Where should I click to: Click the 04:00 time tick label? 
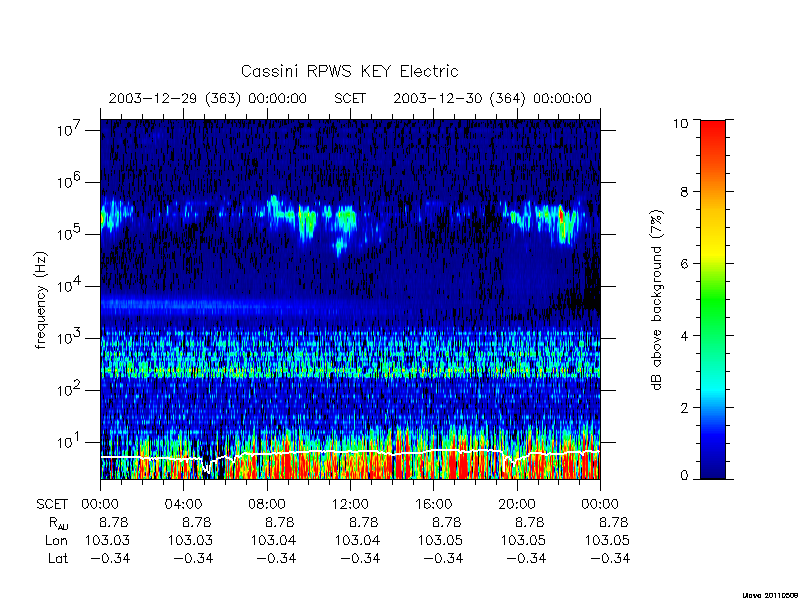coord(183,504)
